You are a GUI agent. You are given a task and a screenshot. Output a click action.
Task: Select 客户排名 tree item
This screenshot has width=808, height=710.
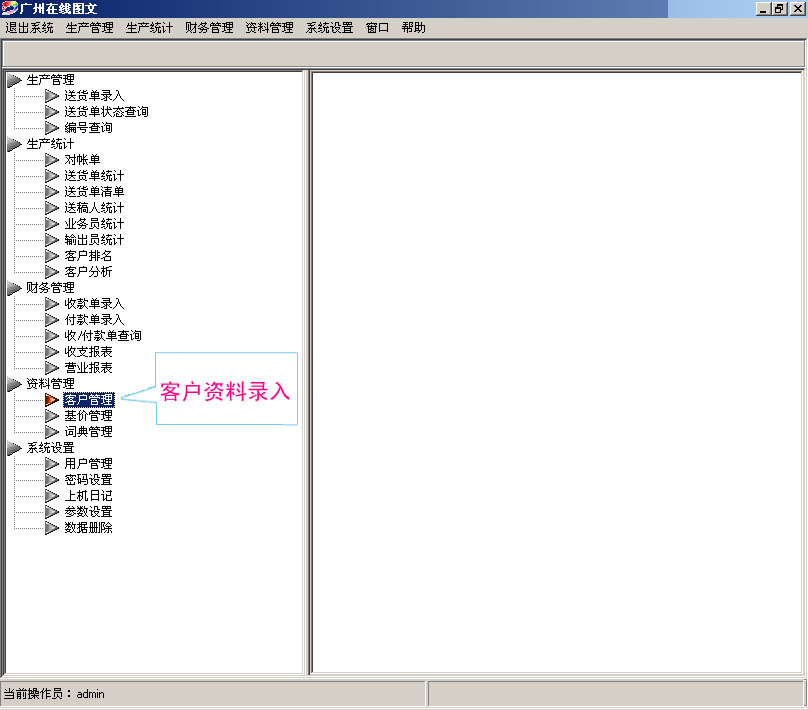click(88, 256)
